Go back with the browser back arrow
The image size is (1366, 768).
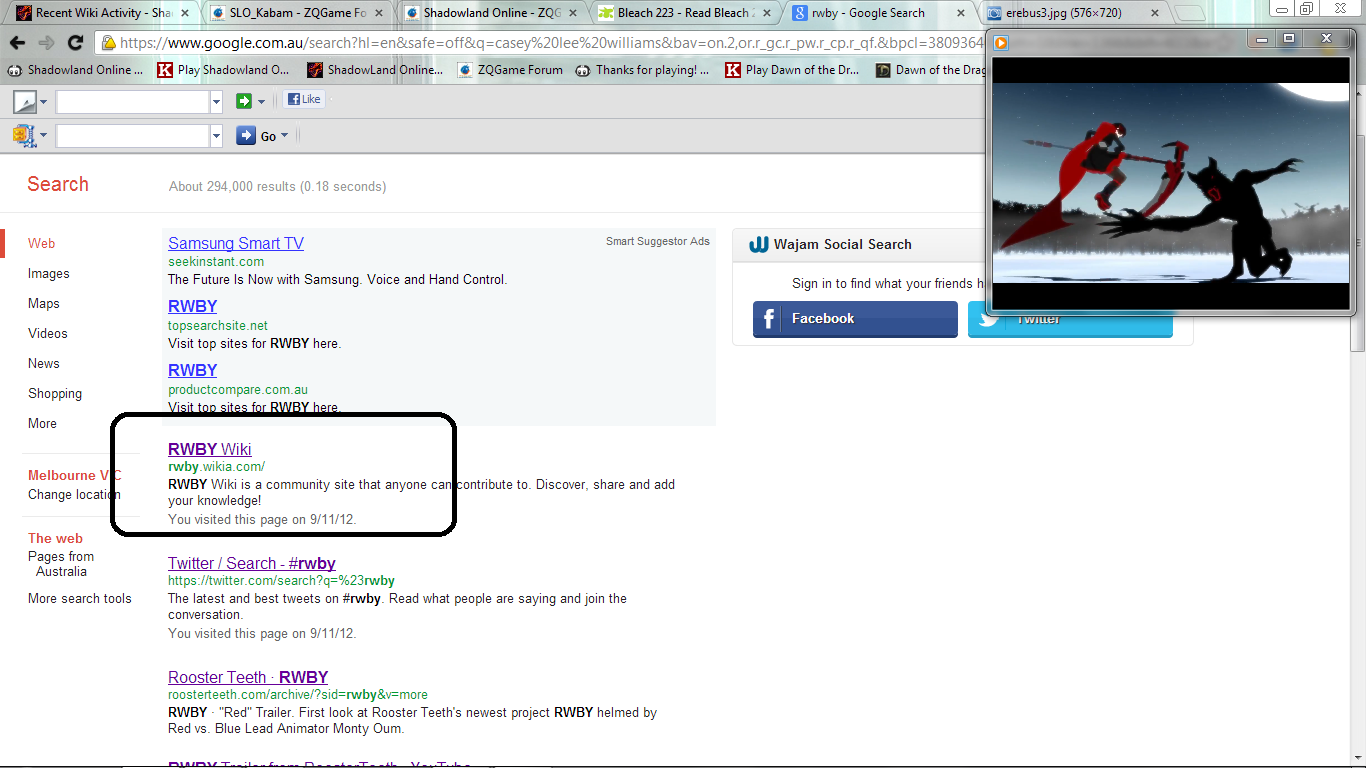pyautogui.click(x=17, y=43)
